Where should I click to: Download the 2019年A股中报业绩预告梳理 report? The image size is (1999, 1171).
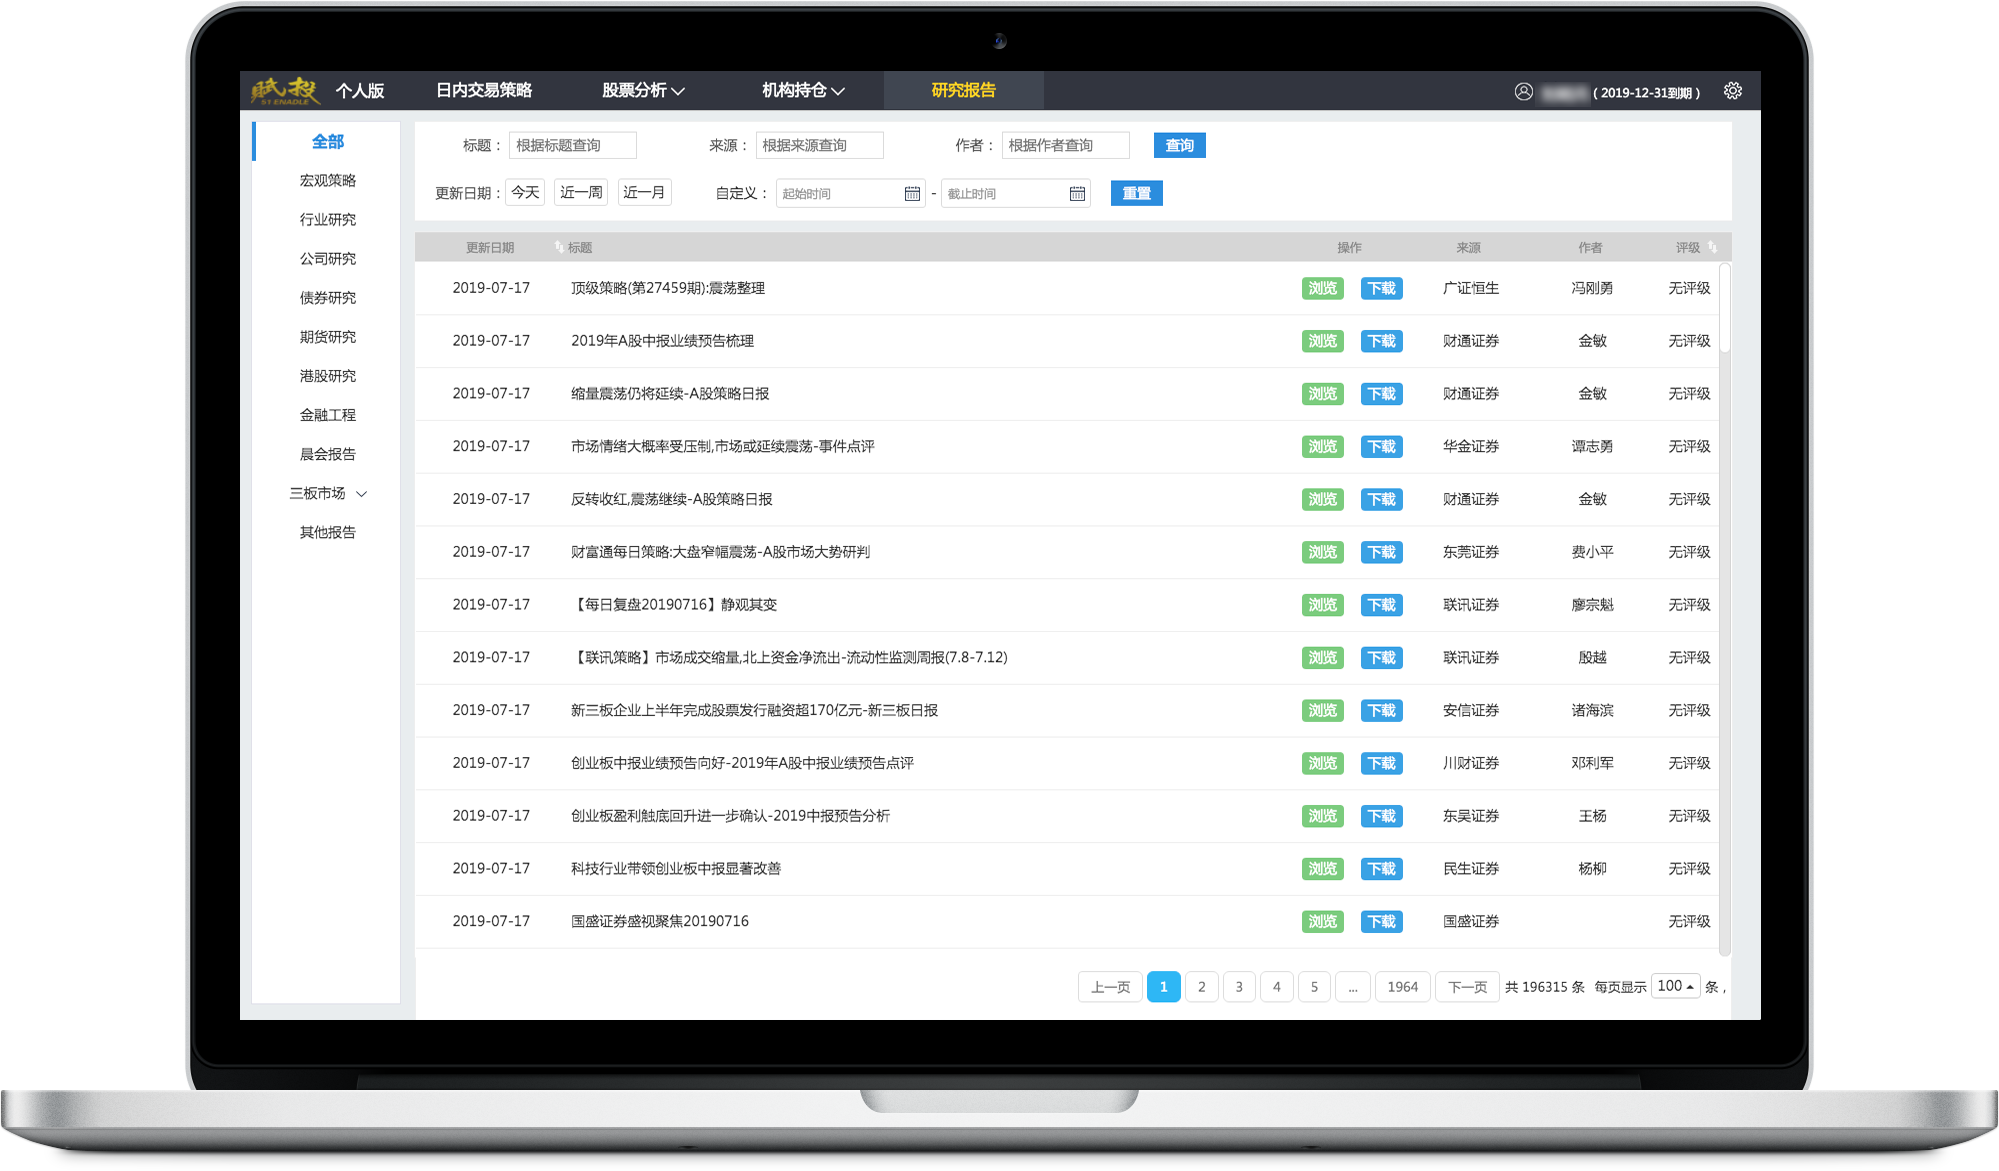point(1381,341)
